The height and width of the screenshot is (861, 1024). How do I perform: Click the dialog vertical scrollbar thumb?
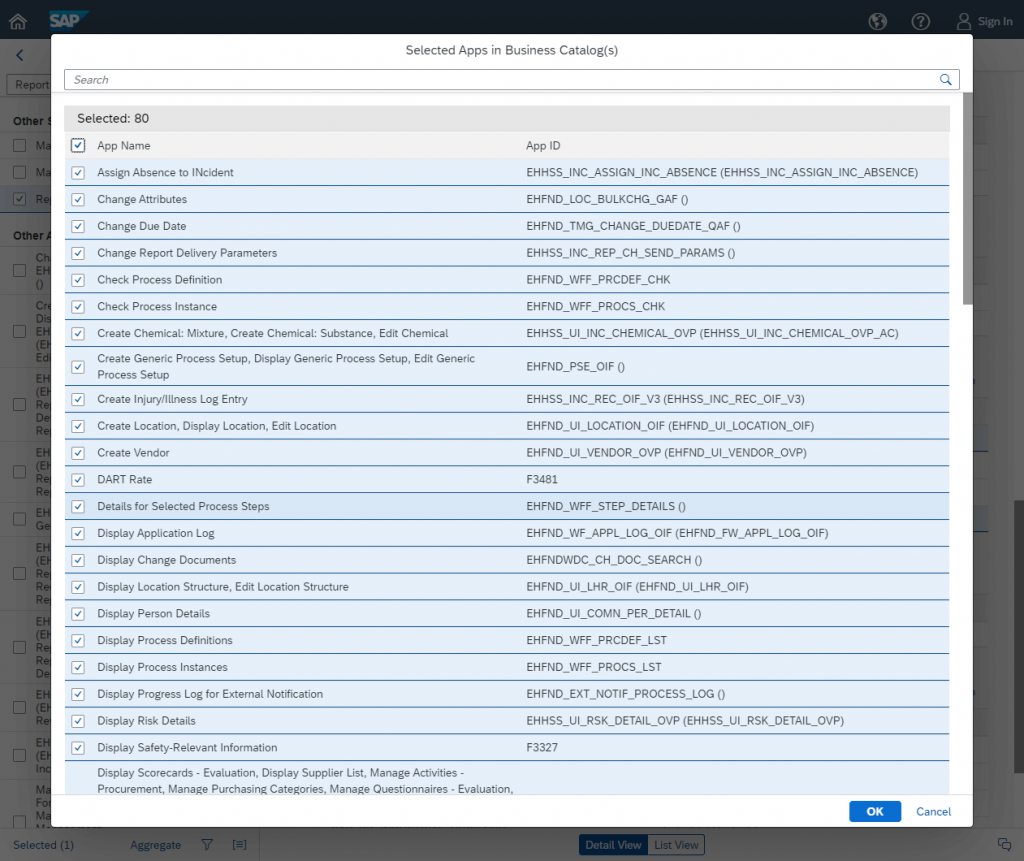click(967, 198)
